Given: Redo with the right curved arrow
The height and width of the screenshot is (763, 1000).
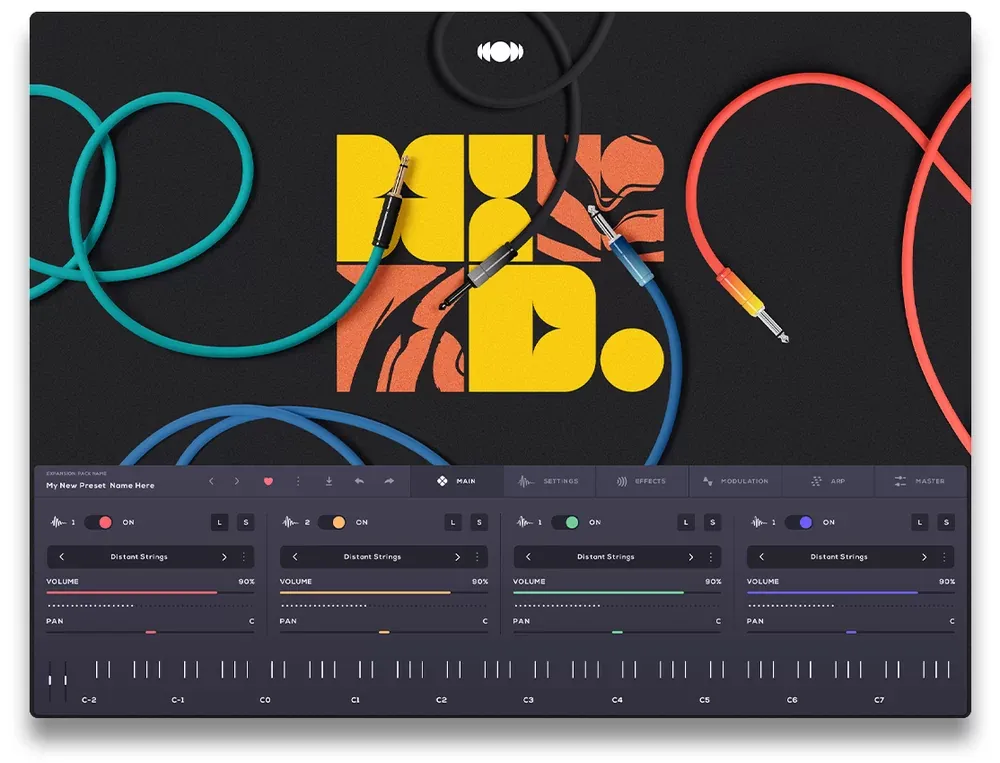Looking at the screenshot, I should tap(389, 481).
